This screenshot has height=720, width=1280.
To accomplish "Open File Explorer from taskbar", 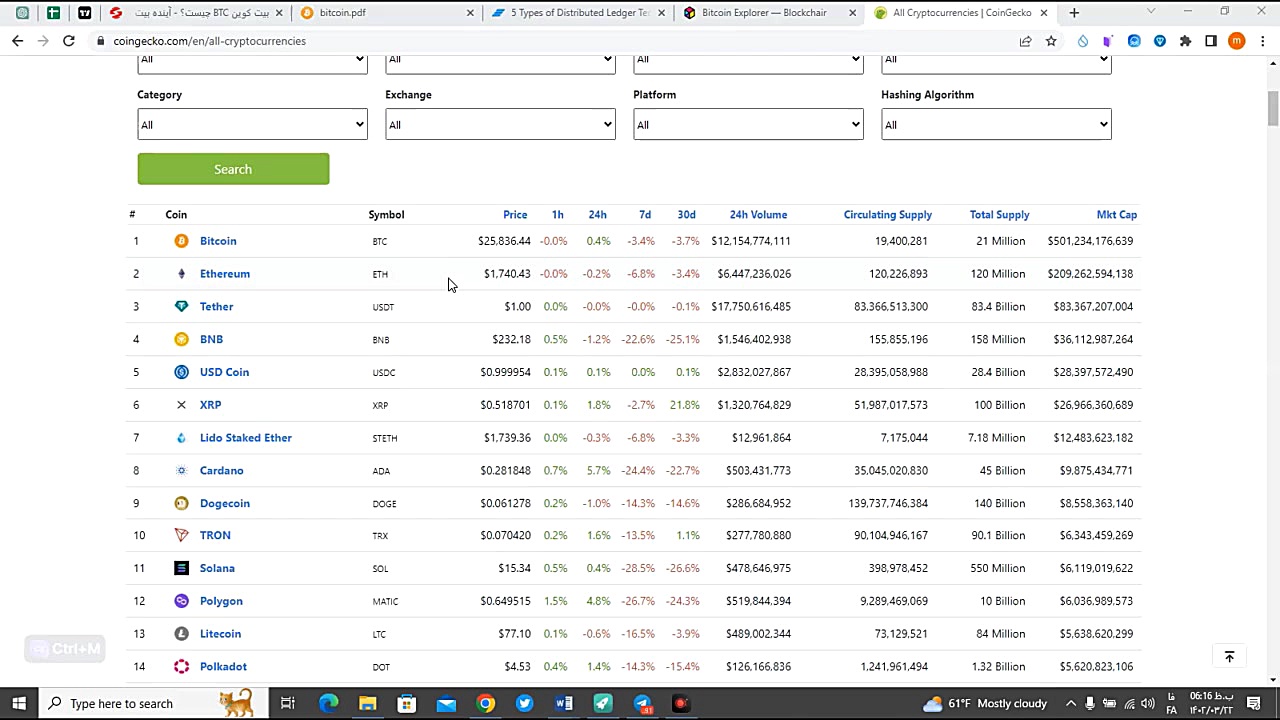I will click(367, 703).
